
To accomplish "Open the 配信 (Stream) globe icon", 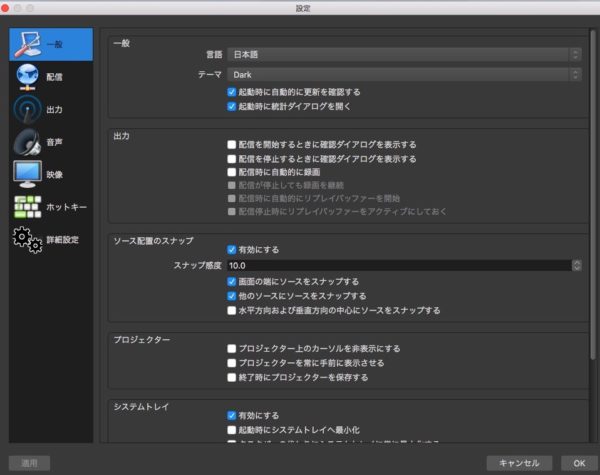I will (x=27, y=76).
